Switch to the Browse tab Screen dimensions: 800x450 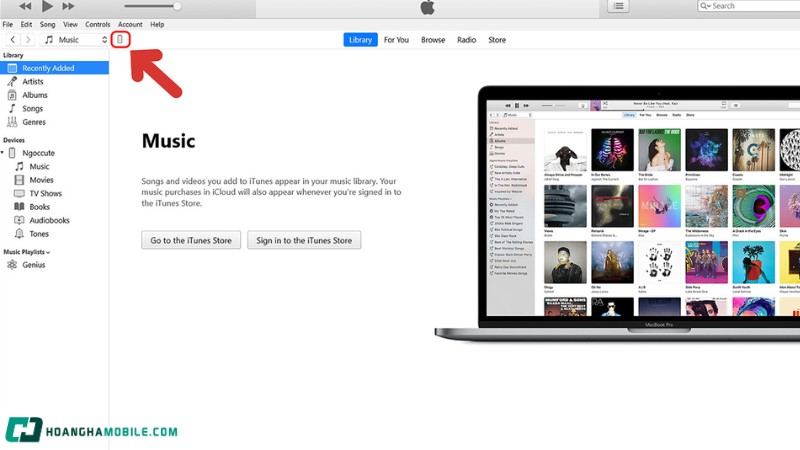[433, 40]
